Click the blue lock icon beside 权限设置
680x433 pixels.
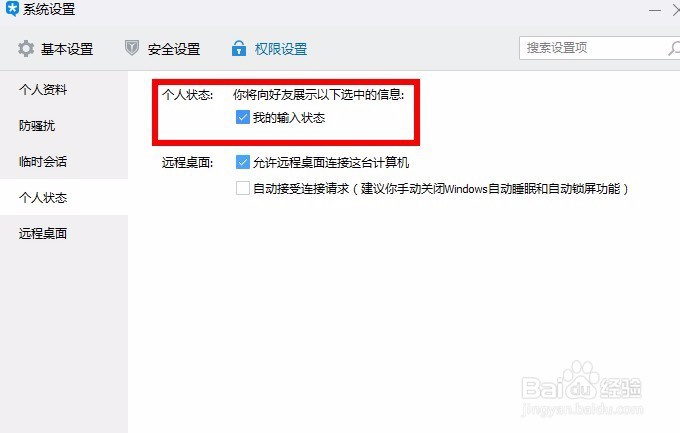[239, 48]
